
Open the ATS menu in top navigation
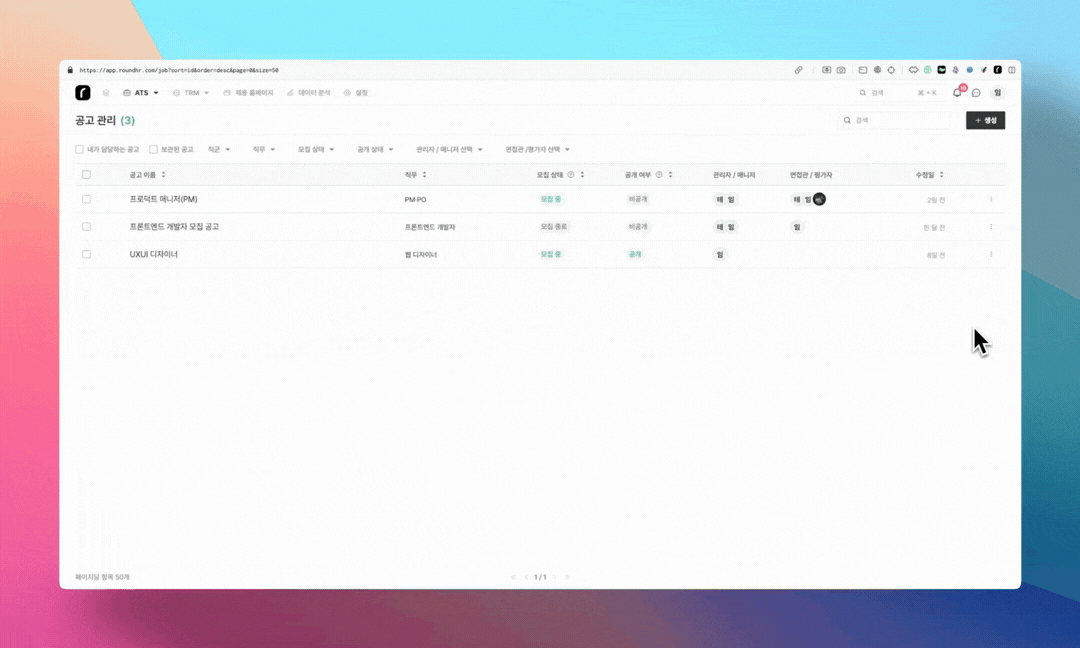point(141,93)
